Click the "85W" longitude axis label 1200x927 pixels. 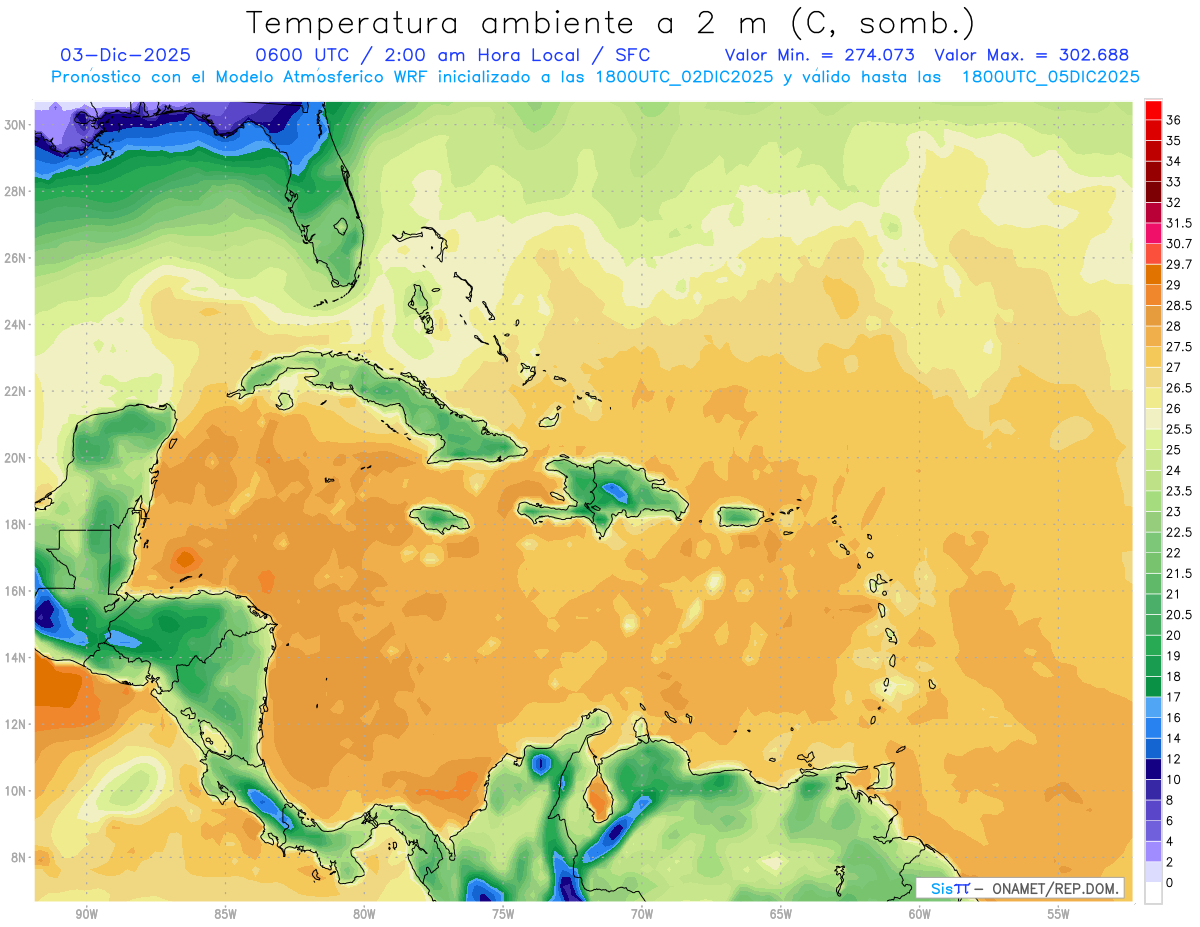(x=225, y=914)
